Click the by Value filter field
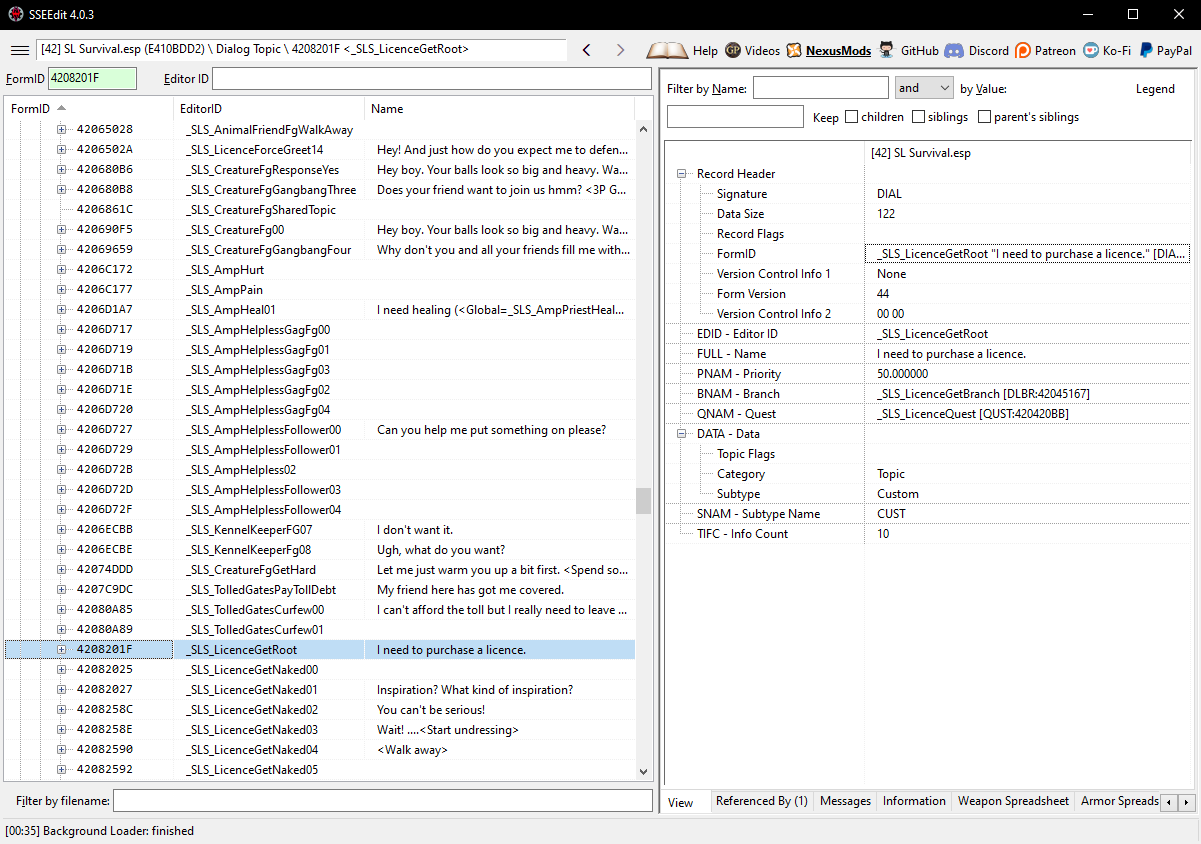Screen dimensions: 1201x844 pos(735,117)
